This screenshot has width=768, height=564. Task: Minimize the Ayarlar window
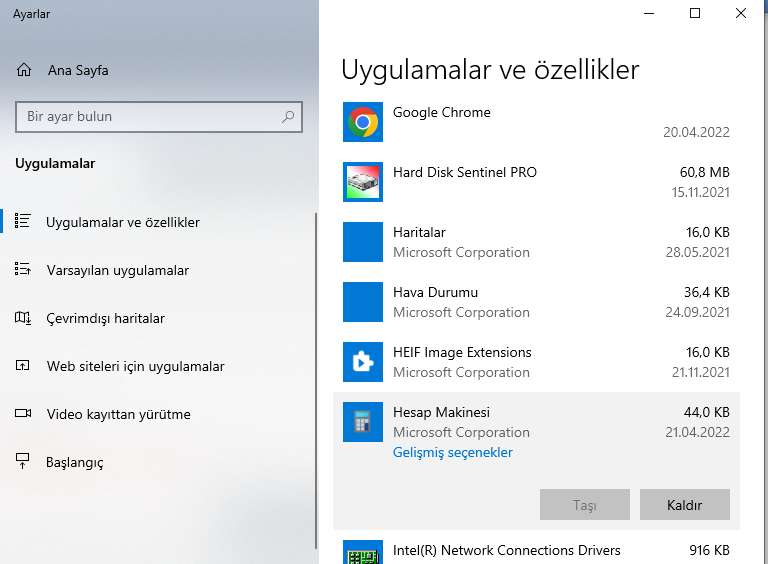649,14
